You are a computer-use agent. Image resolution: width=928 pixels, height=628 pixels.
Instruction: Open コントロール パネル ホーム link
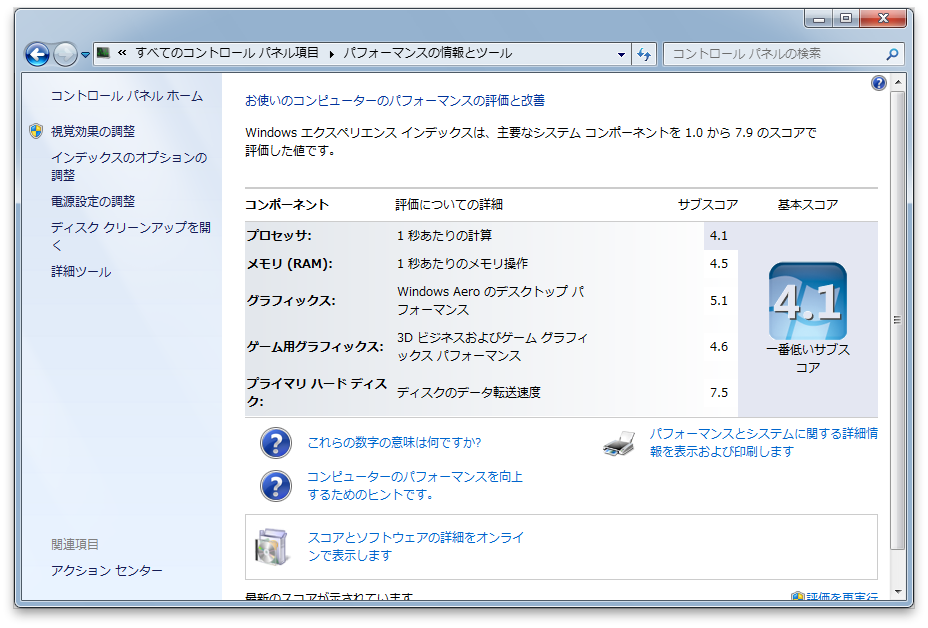click(x=127, y=96)
